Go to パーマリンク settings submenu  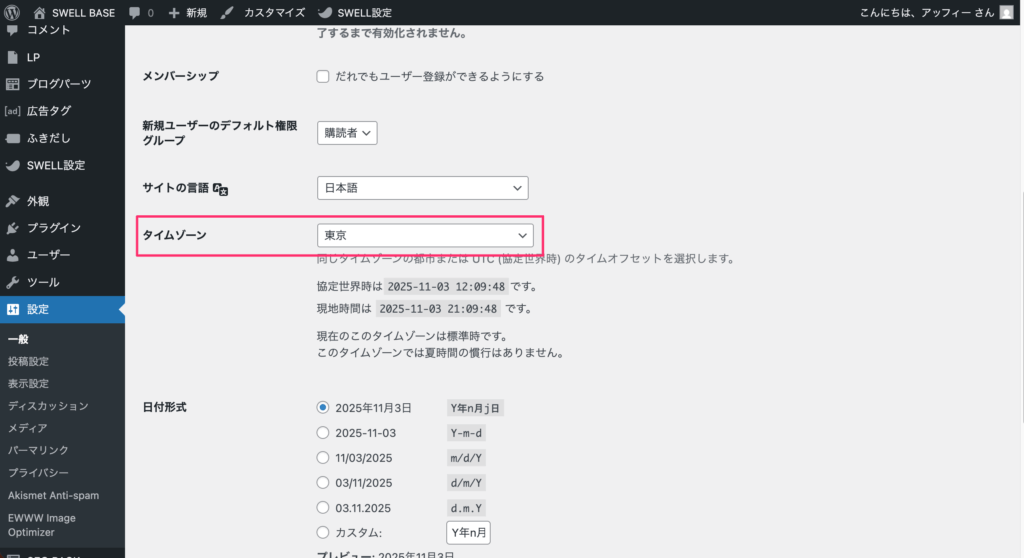tap(40, 450)
